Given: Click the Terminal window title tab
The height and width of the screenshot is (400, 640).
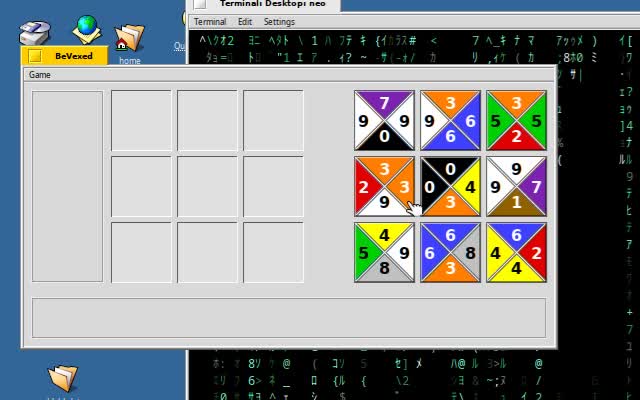Looking at the screenshot, I should coord(263,4).
